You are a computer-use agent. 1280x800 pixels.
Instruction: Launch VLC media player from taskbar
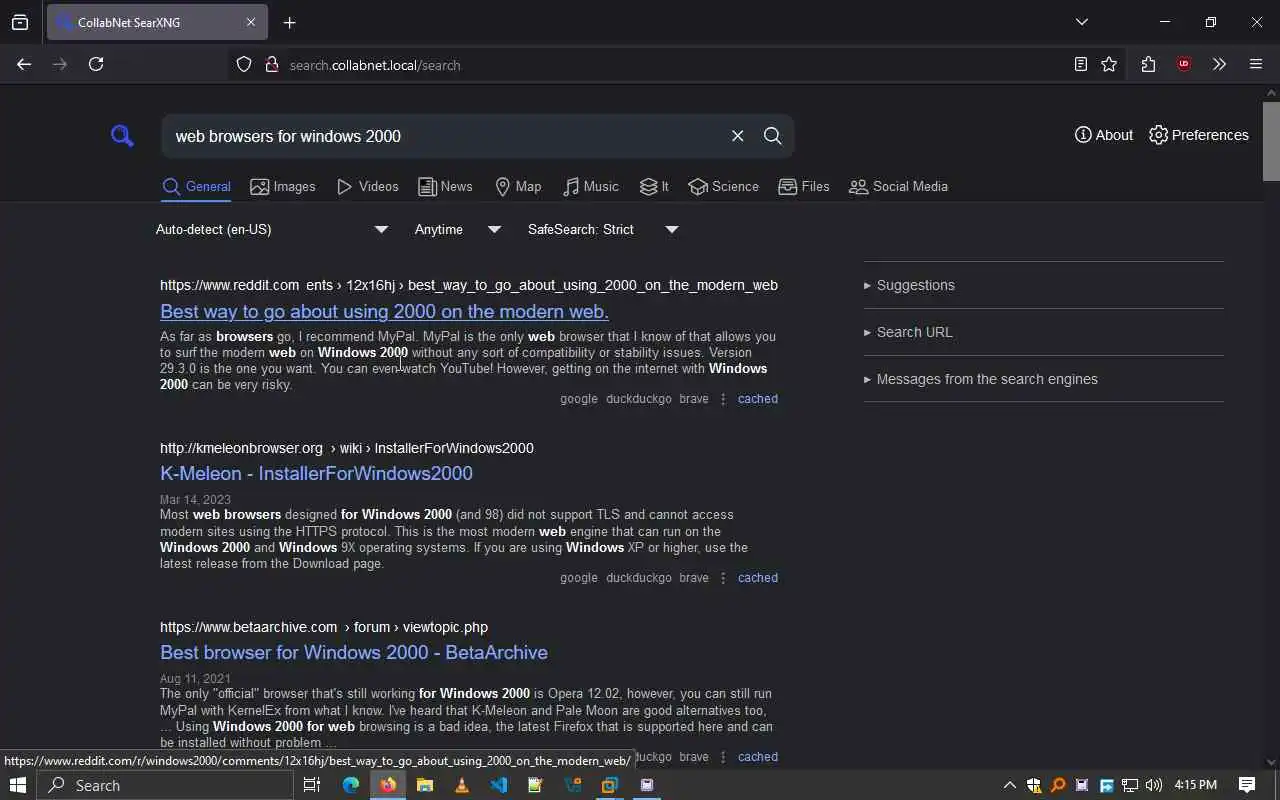click(461, 785)
